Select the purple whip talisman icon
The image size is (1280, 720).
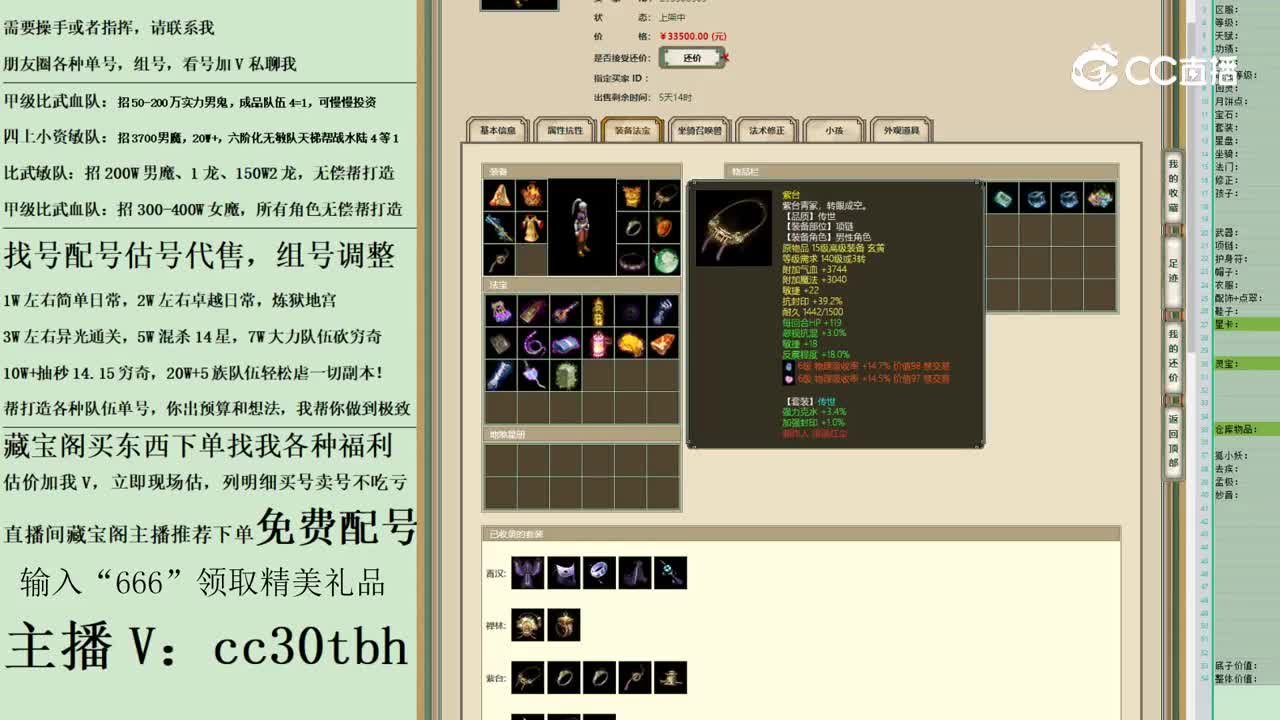533,343
